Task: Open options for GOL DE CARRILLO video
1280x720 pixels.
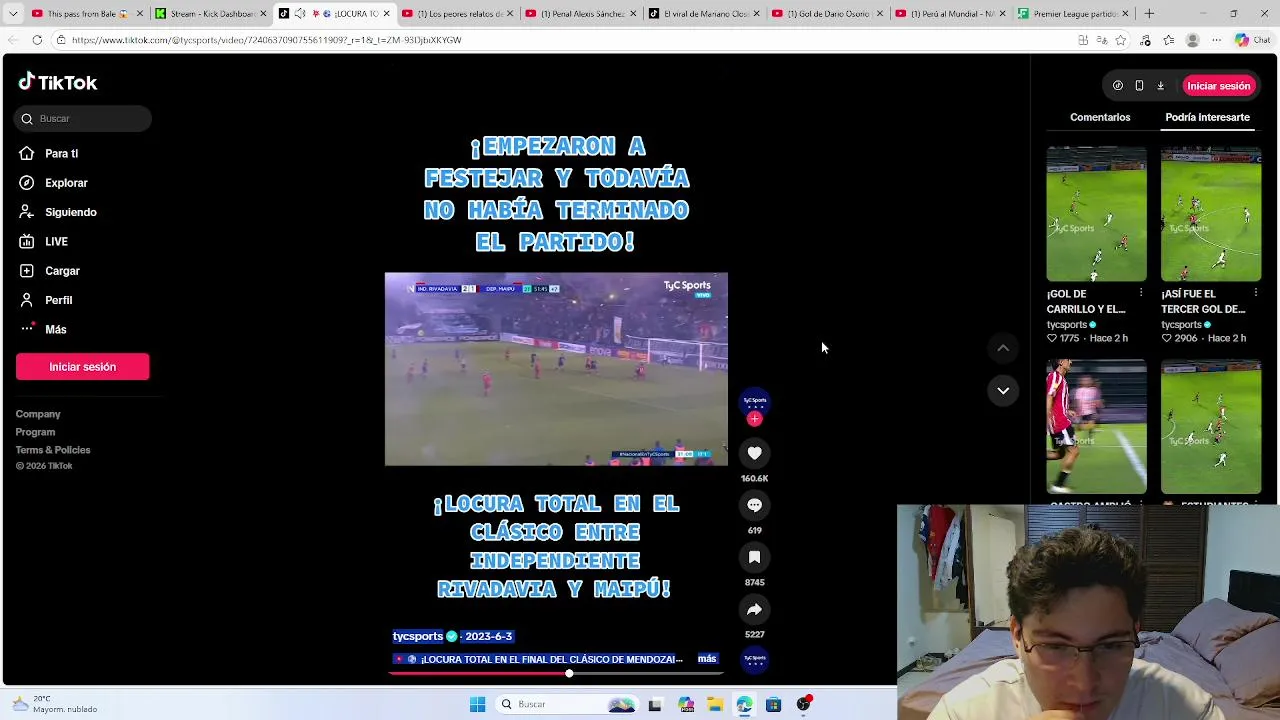Action: click(1141, 293)
